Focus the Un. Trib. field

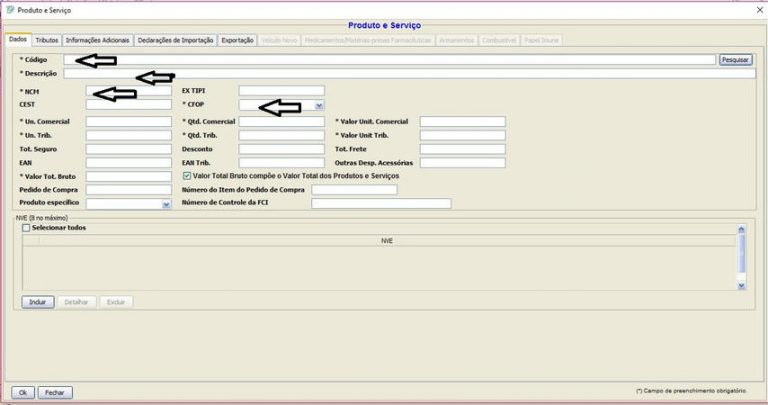click(129, 135)
